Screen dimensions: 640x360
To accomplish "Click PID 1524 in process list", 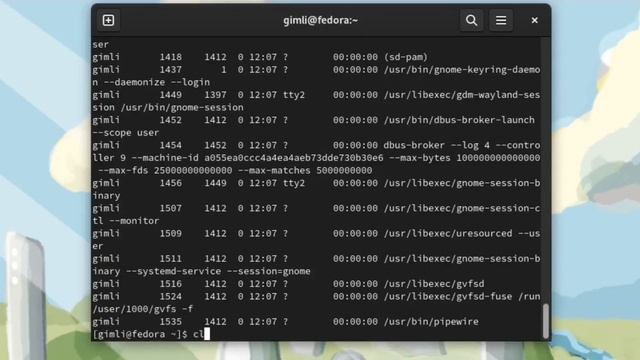I will pos(171,297).
